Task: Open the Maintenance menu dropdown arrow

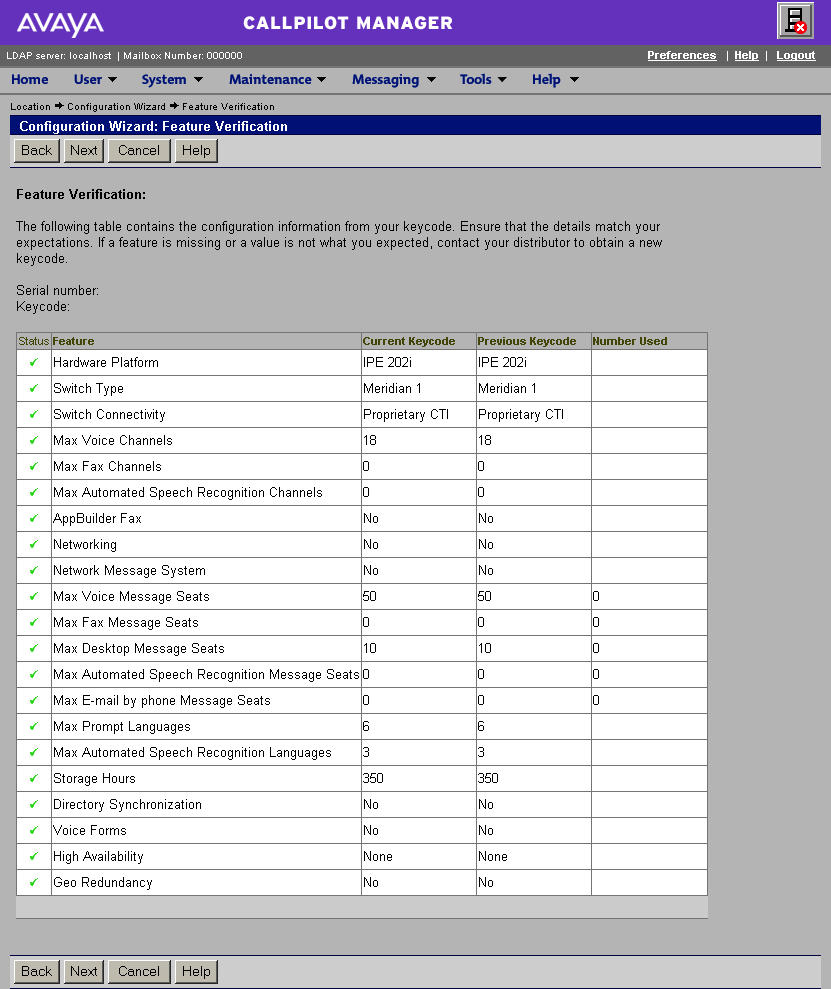Action: (x=322, y=80)
